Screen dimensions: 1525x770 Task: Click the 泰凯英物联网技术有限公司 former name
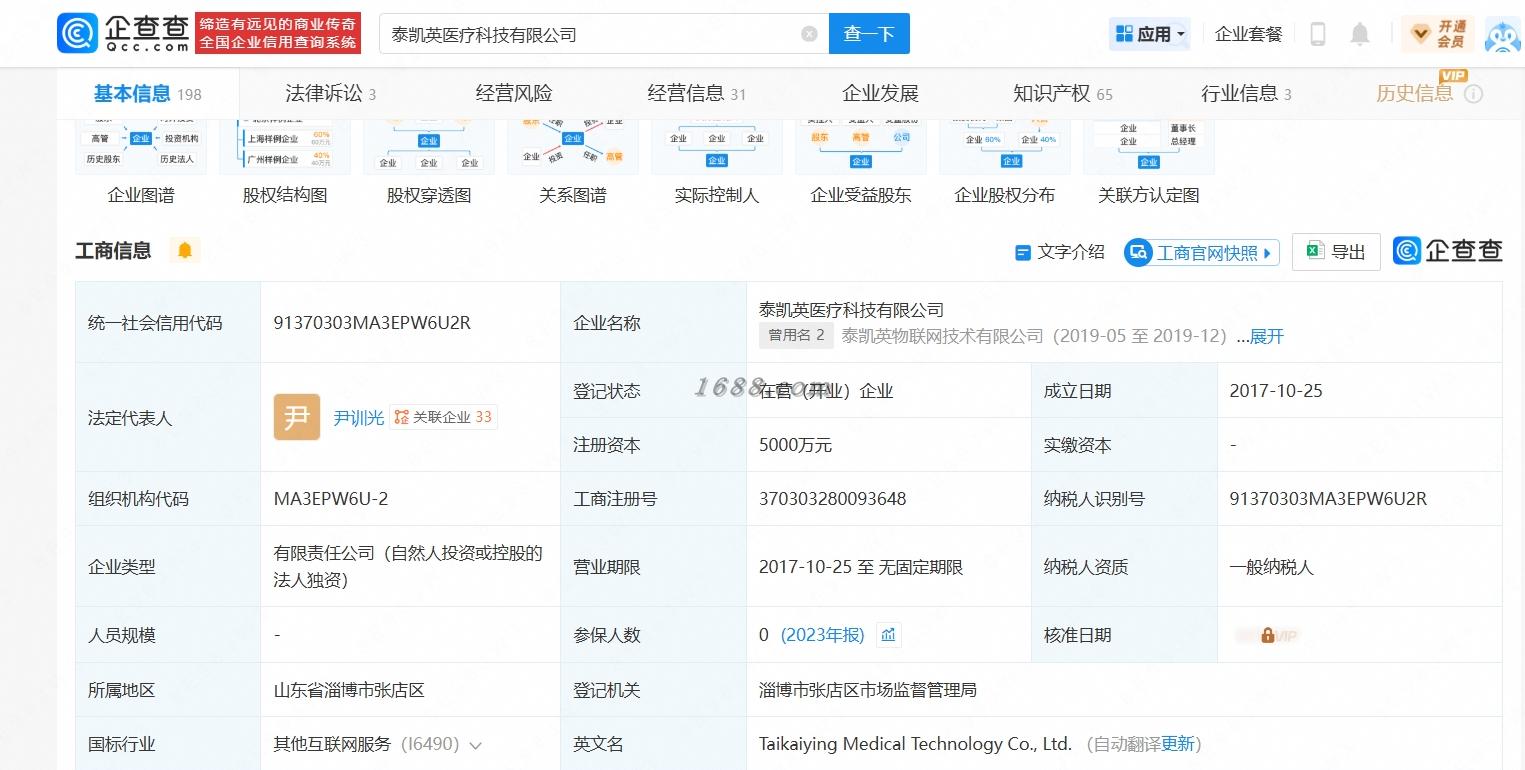pyautogui.click(x=942, y=336)
